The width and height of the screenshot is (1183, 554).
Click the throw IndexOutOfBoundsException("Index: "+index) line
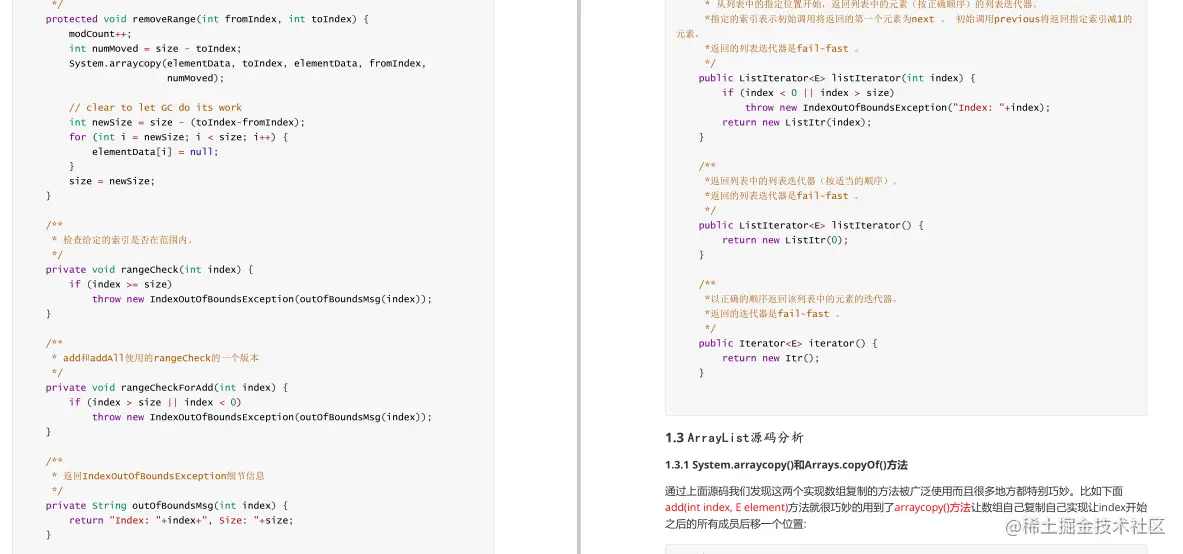tap(898, 107)
